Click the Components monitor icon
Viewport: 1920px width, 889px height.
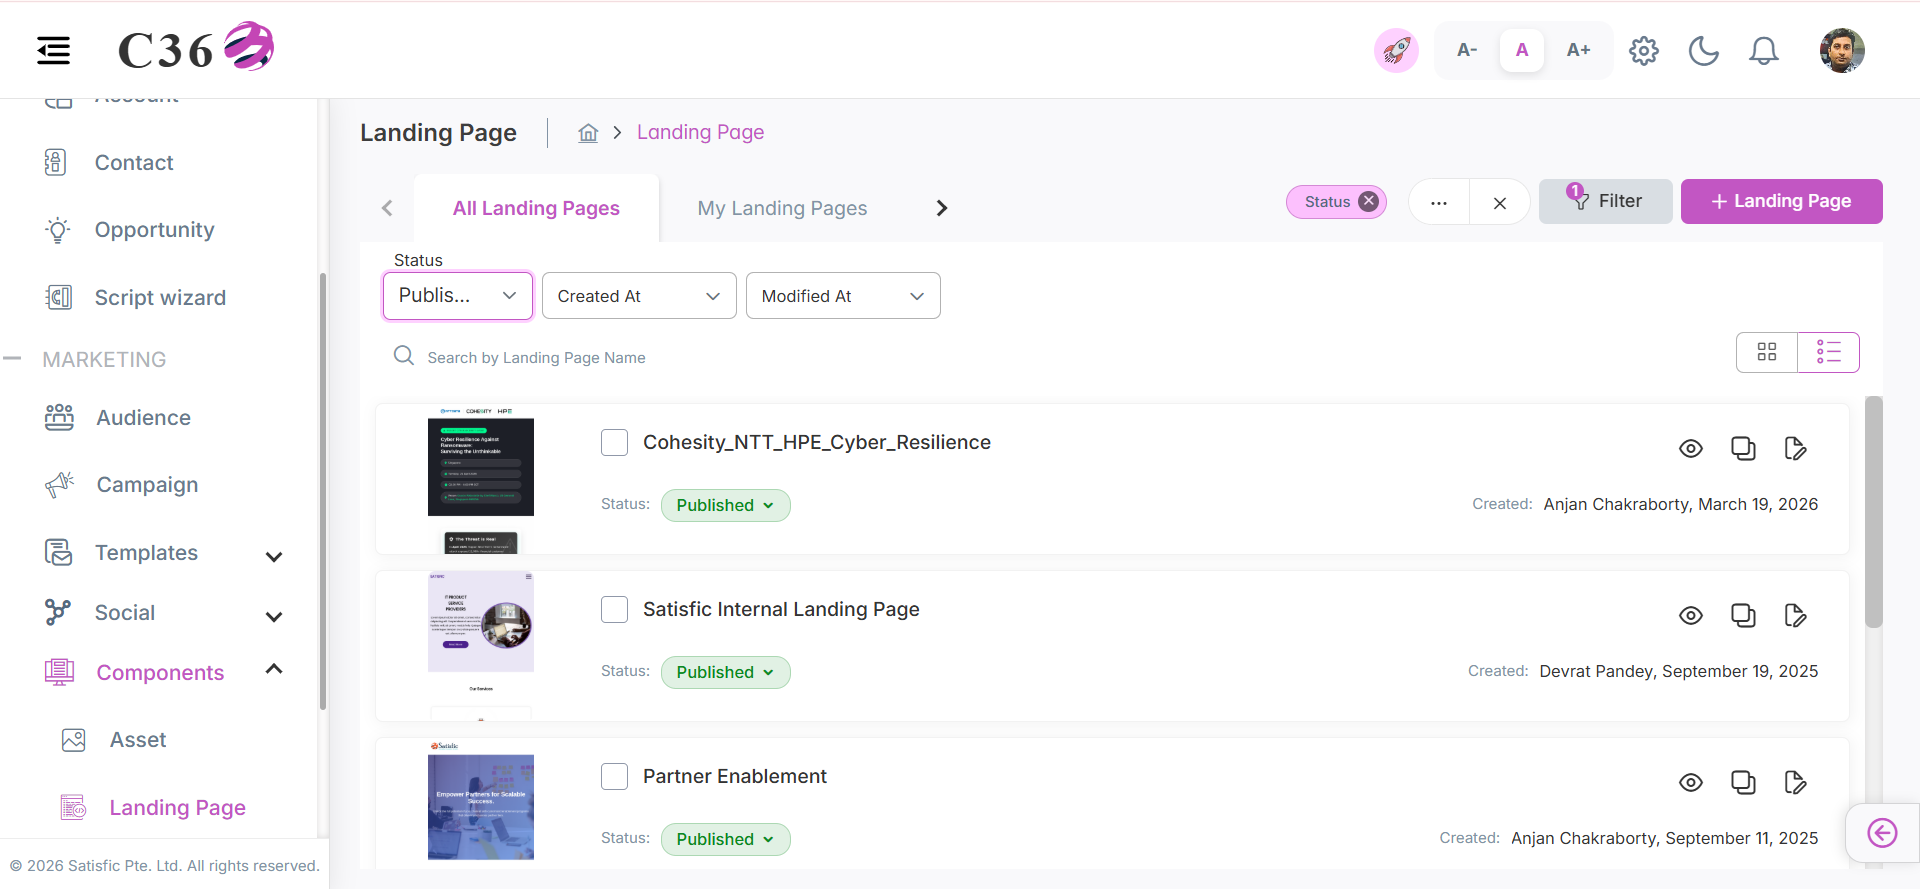60,672
